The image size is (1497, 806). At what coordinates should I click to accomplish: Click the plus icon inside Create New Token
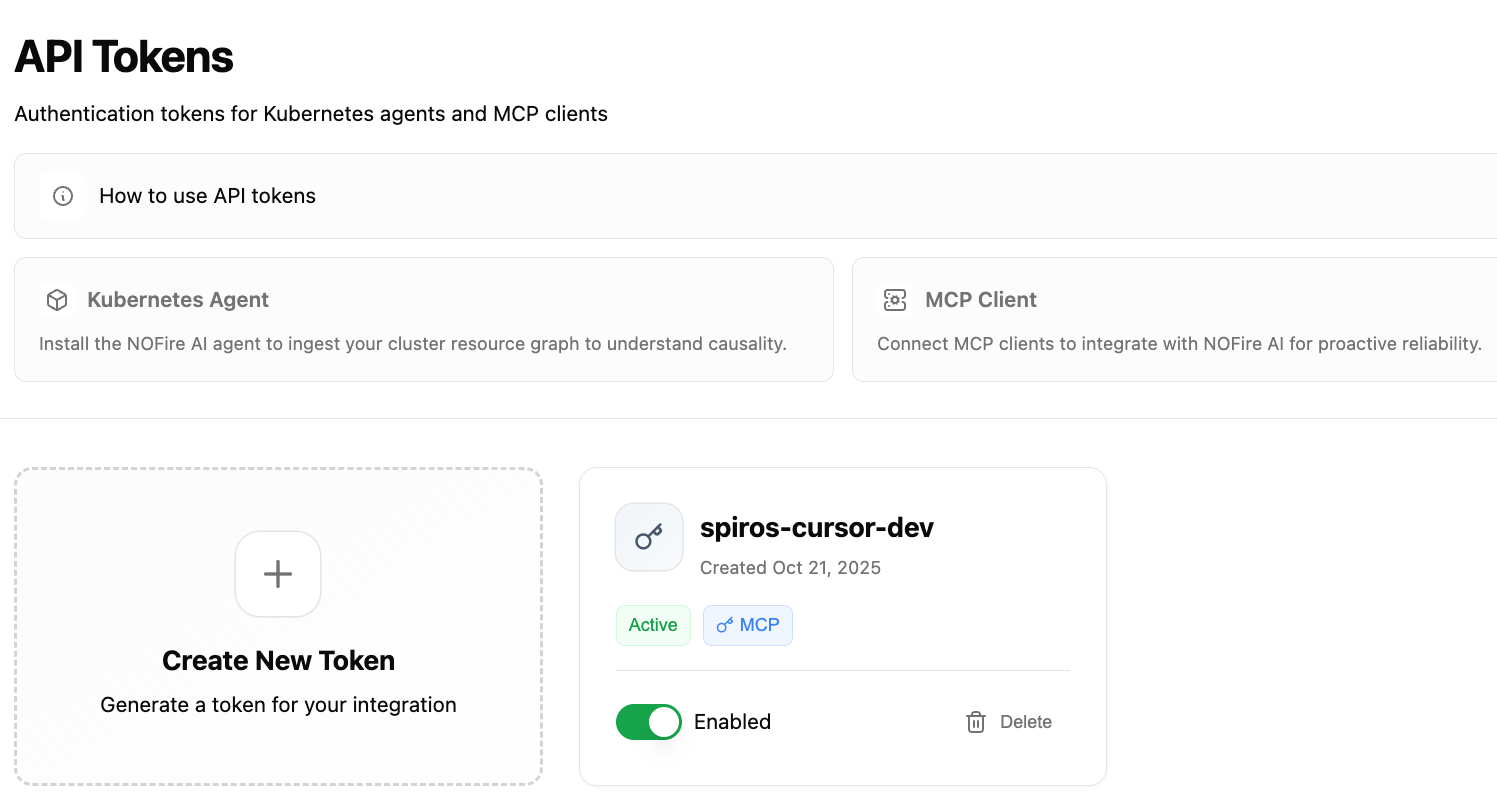point(277,574)
